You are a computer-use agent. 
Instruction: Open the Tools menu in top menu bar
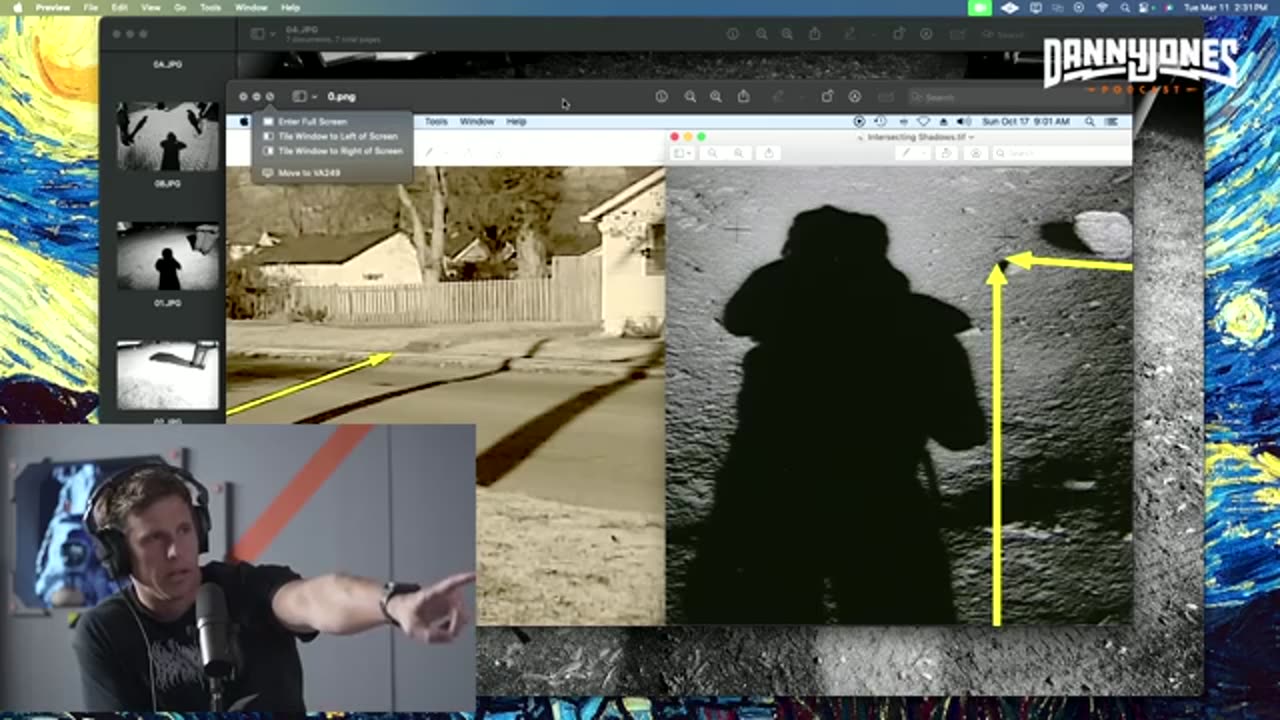tap(210, 7)
